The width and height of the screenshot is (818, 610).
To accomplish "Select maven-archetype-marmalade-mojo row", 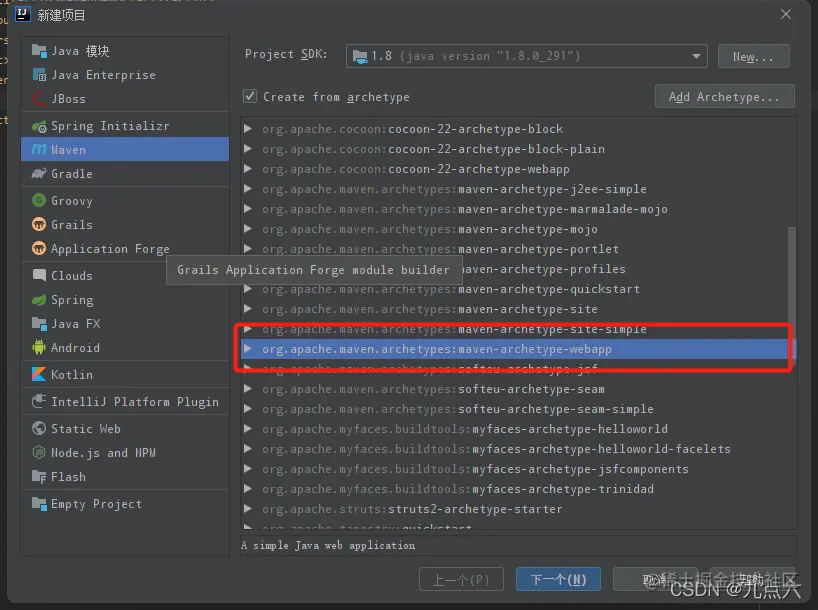I will [x=514, y=209].
